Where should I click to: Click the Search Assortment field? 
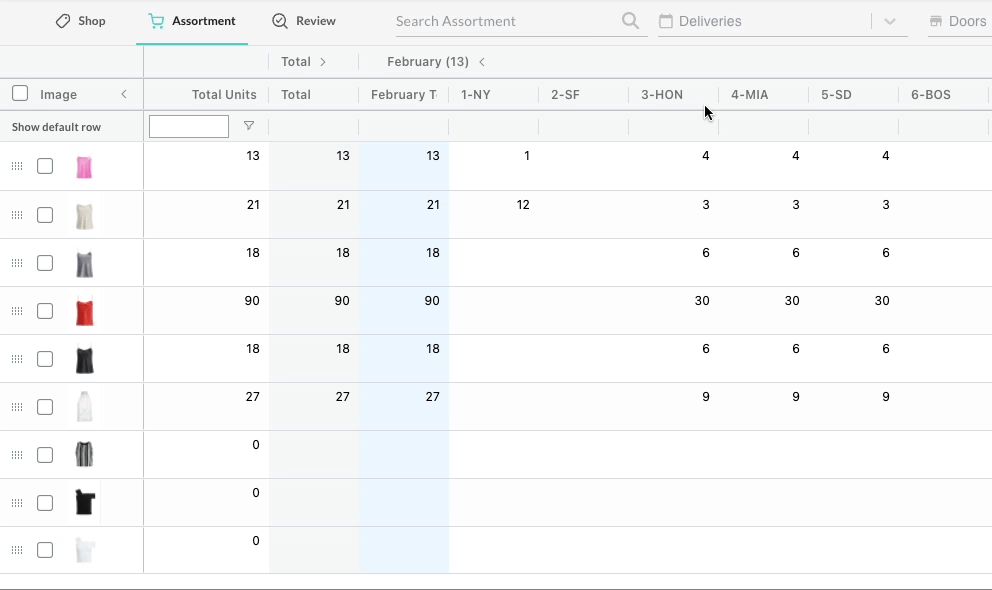(505, 21)
